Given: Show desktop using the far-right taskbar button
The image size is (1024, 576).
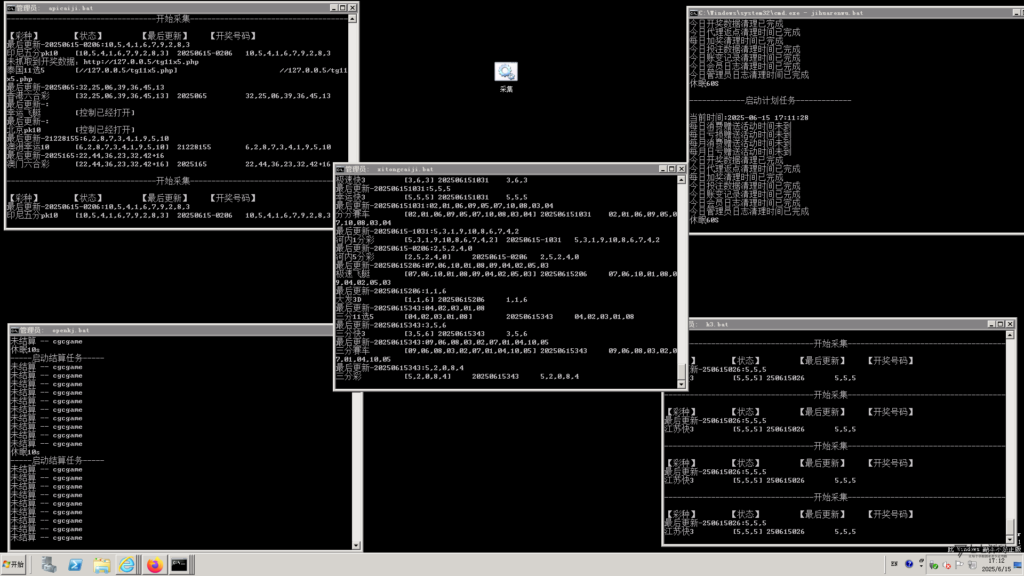Looking at the screenshot, I should [1017, 565].
